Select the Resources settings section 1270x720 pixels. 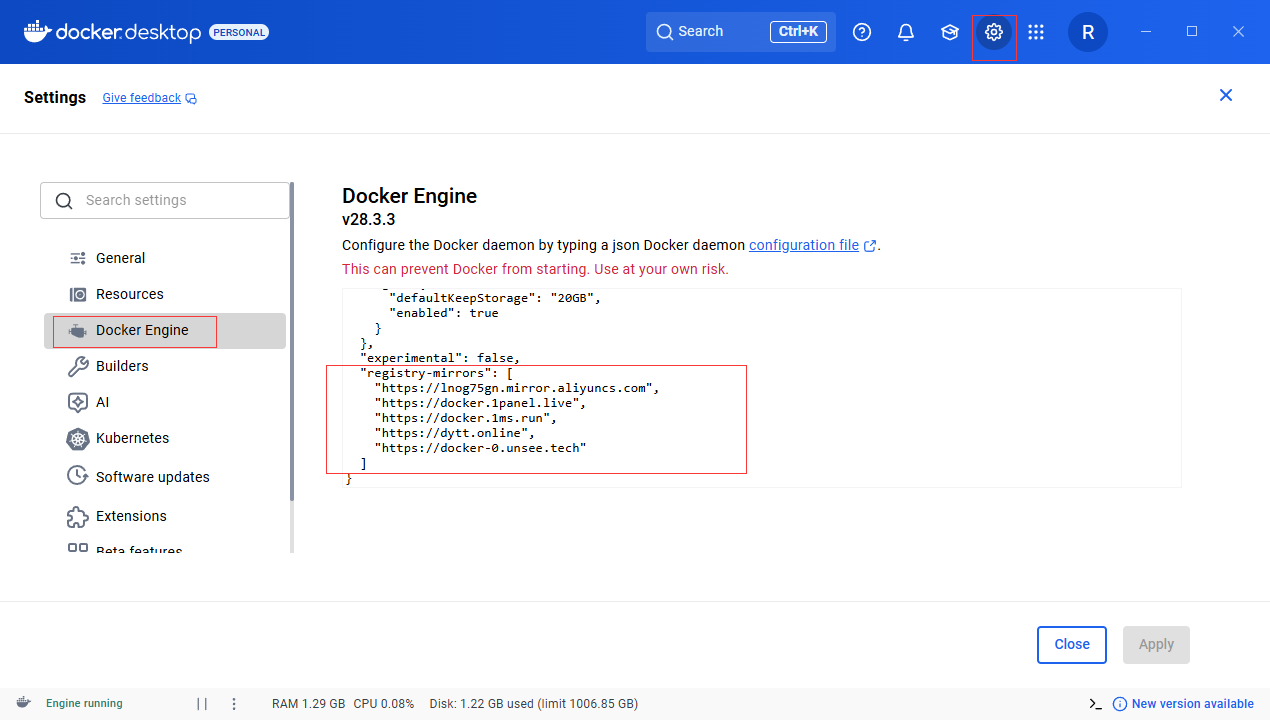click(x=165, y=294)
